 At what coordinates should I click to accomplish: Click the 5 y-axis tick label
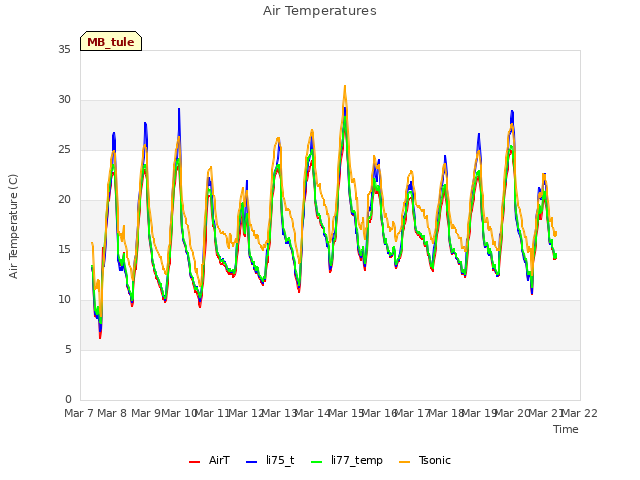click(68, 350)
